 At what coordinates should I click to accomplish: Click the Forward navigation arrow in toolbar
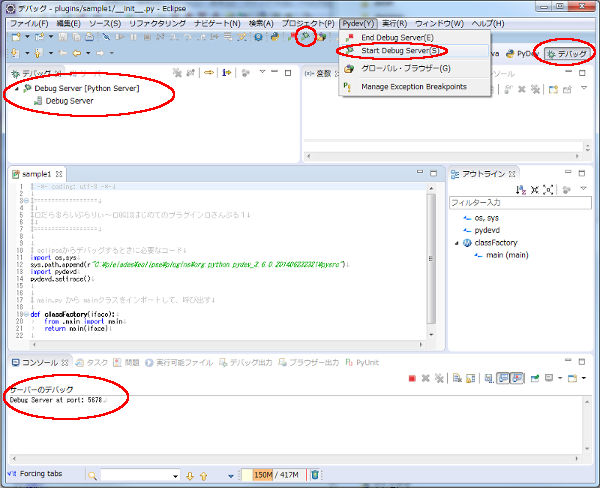(100, 53)
